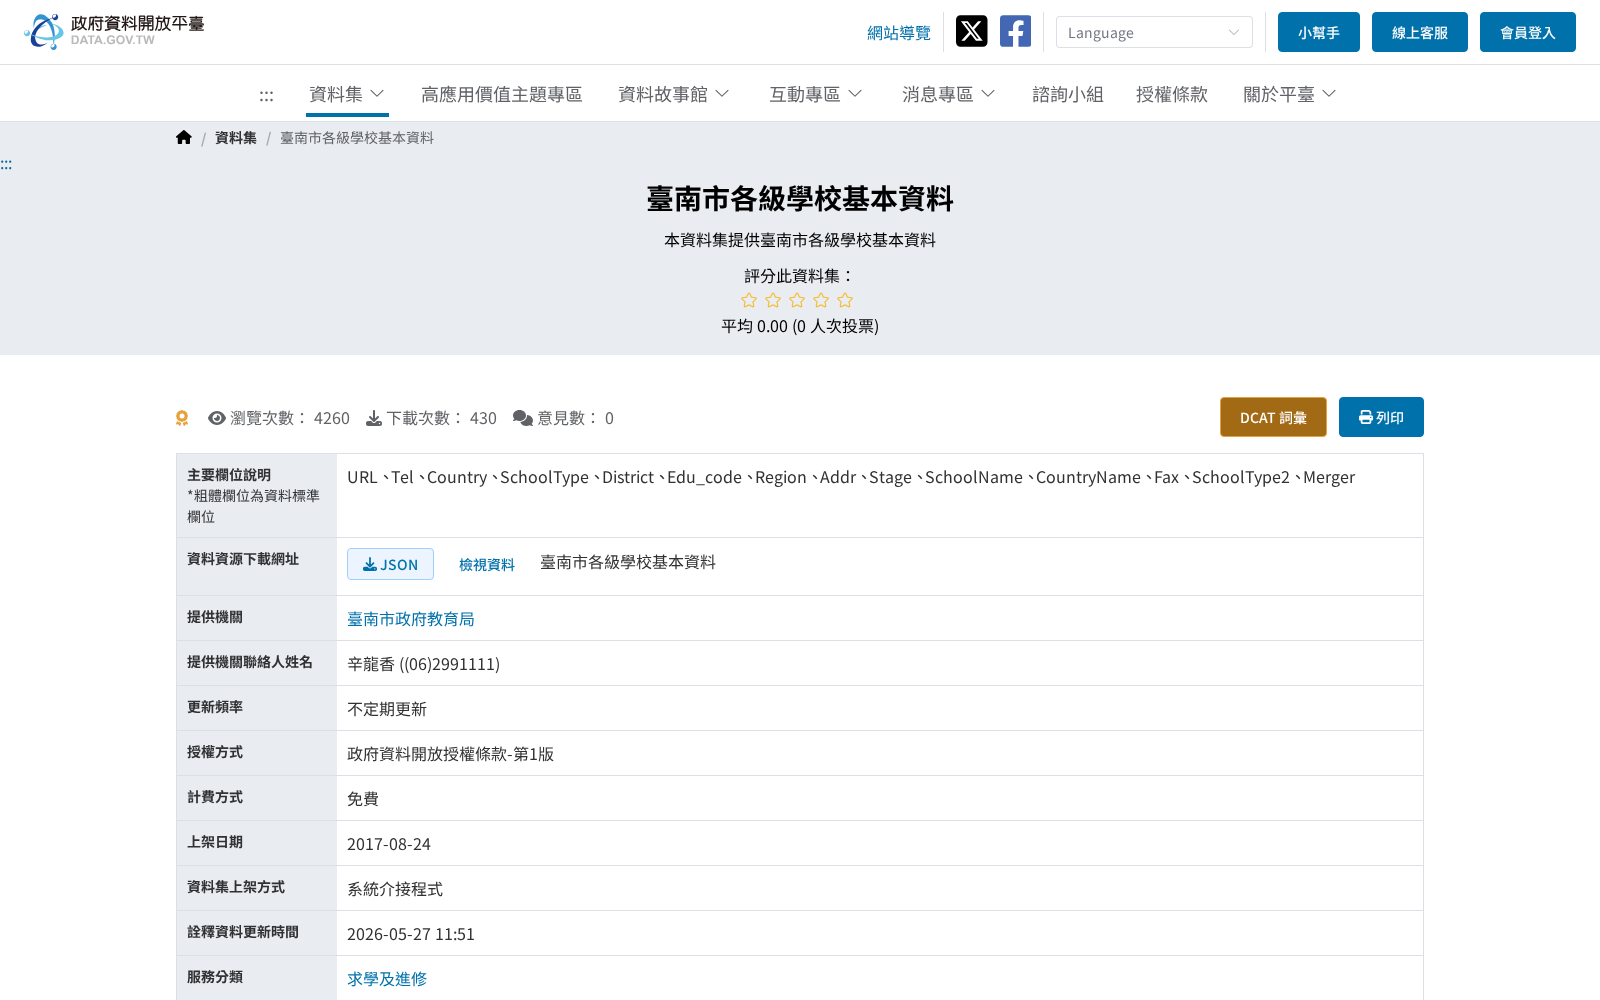This screenshot has height=1000, width=1600.
Task: Click the 上架日期 row label
Action: point(215,842)
